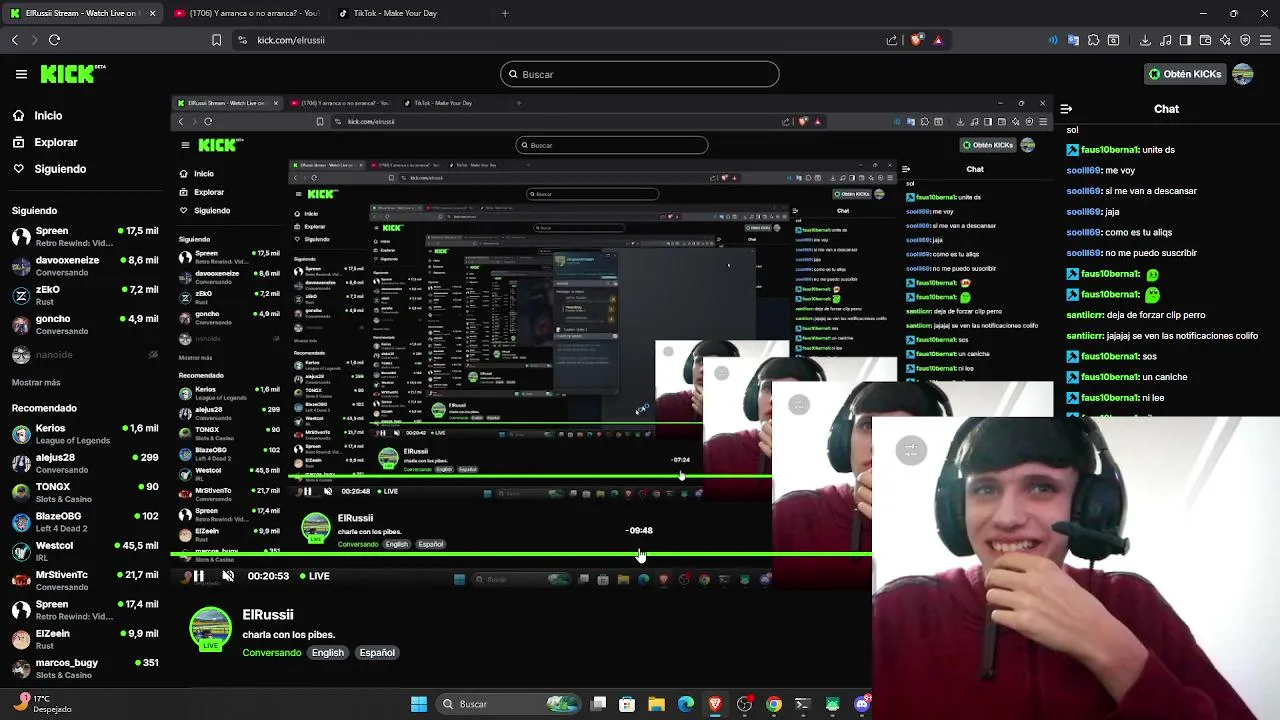
Task: Open goncho channel
Action: (85, 324)
